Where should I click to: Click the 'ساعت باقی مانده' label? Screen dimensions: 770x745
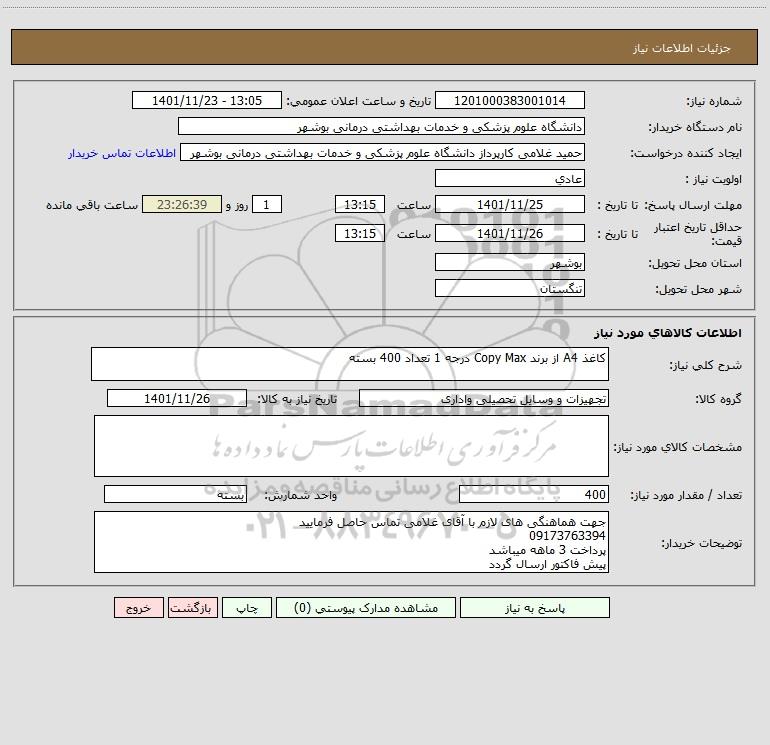click(x=92, y=205)
